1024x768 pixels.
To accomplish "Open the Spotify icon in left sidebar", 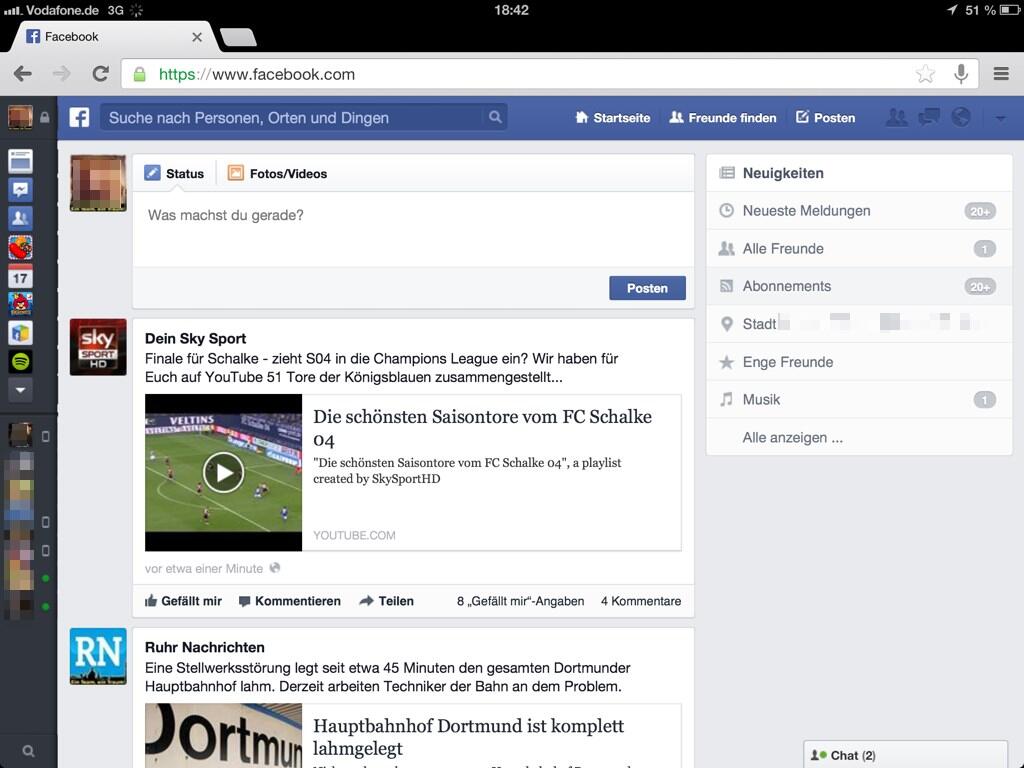I will point(20,361).
